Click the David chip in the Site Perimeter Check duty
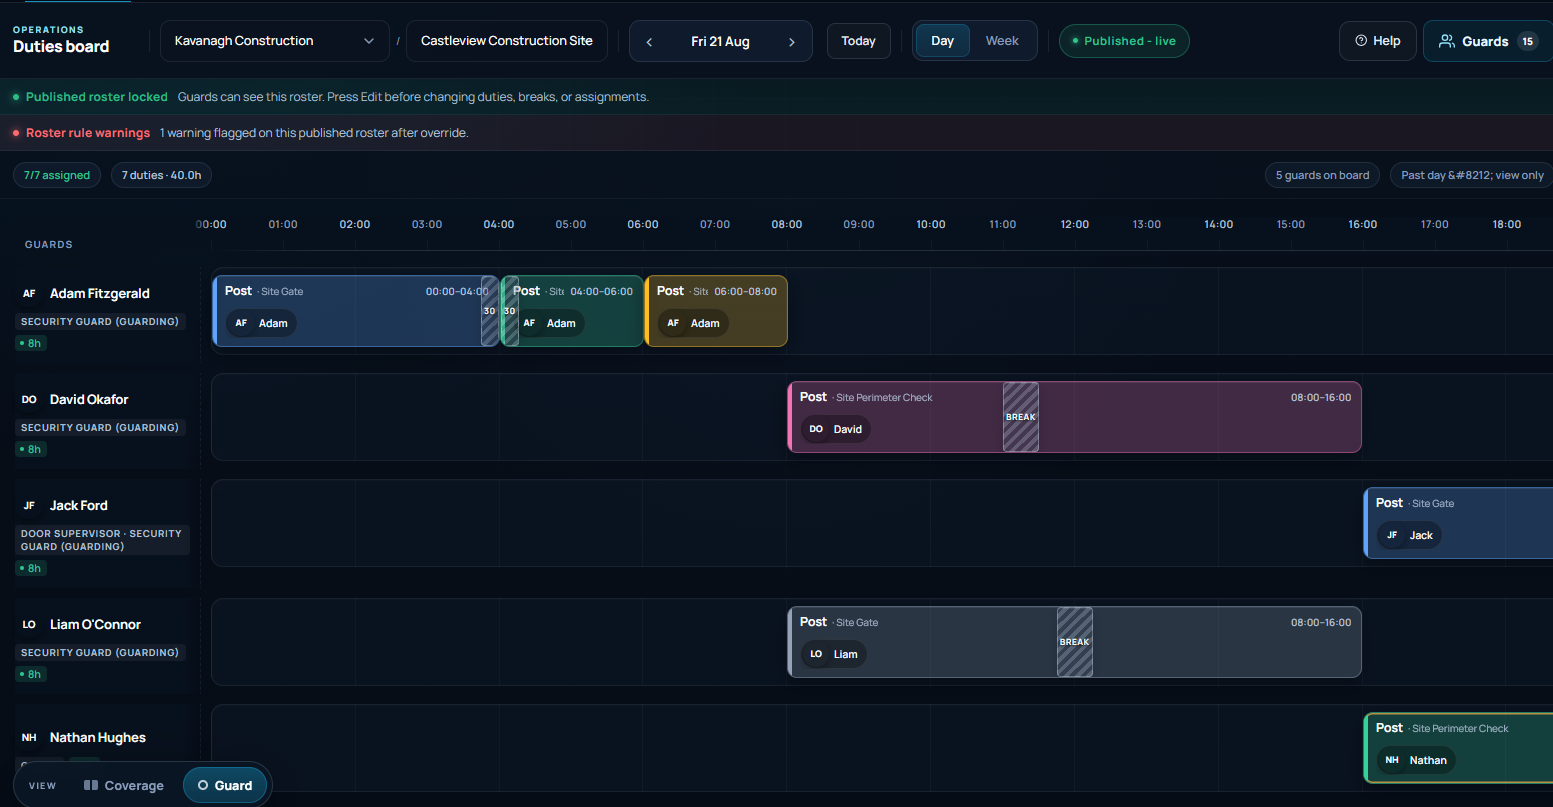This screenshot has height=807, width=1553. 835,429
